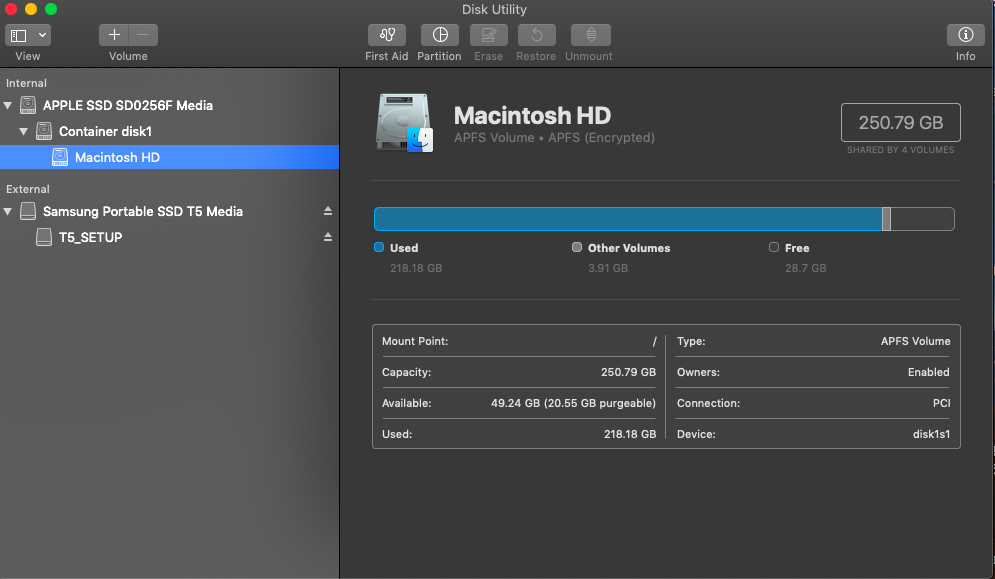Open the Info inspector icon
Viewport: 995px width, 579px height.
tap(965, 35)
